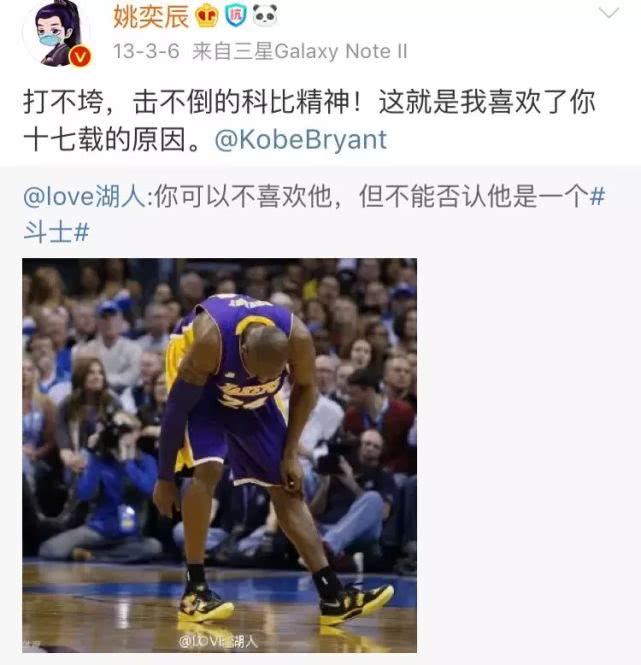Tap the blue shield badge icon
Image resolution: width=641 pixels, height=665 pixels.
[235, 16]
